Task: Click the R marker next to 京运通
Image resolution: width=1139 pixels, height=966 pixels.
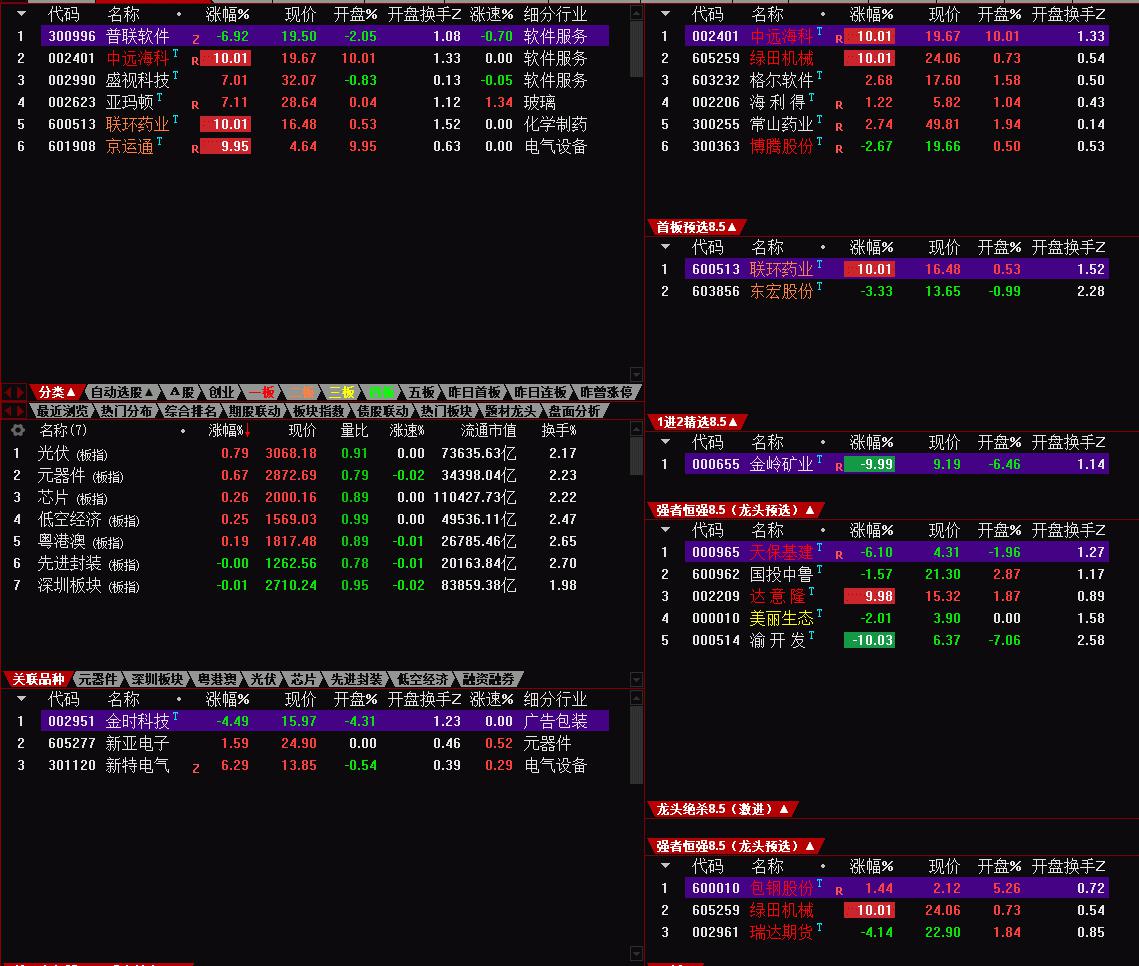Action: click(195, 149)
